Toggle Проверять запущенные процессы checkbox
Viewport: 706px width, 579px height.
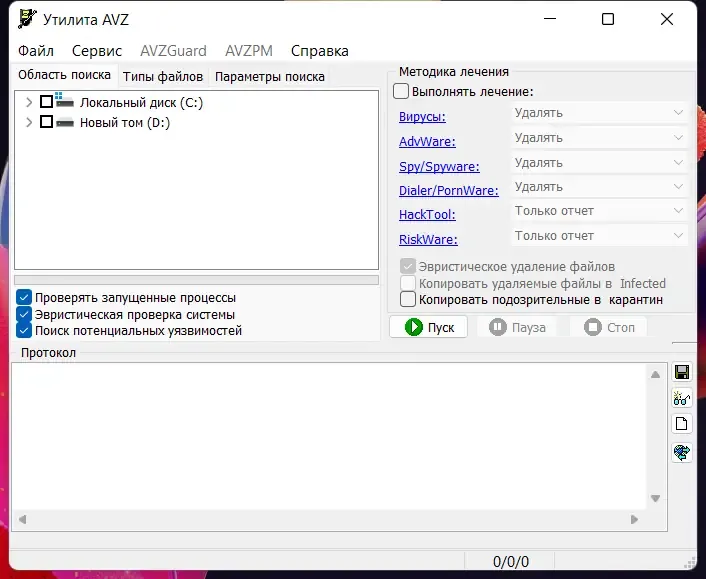click(x=24, y=297)
